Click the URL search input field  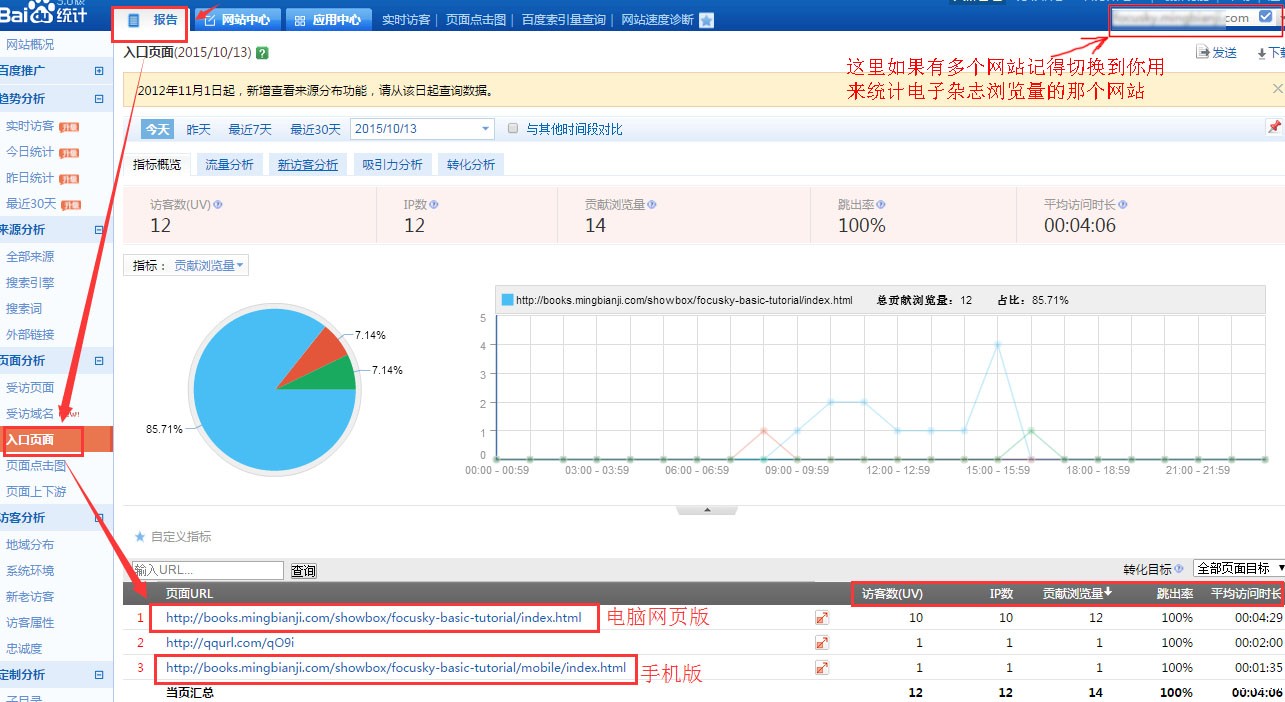208,570
